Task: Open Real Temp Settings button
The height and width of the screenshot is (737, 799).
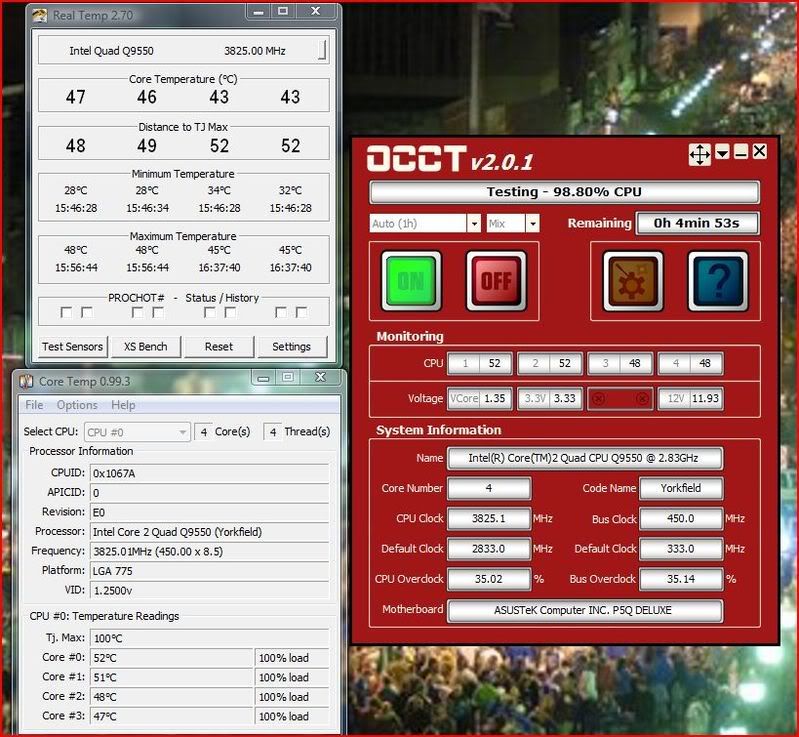Action: (x=291, y=347)
